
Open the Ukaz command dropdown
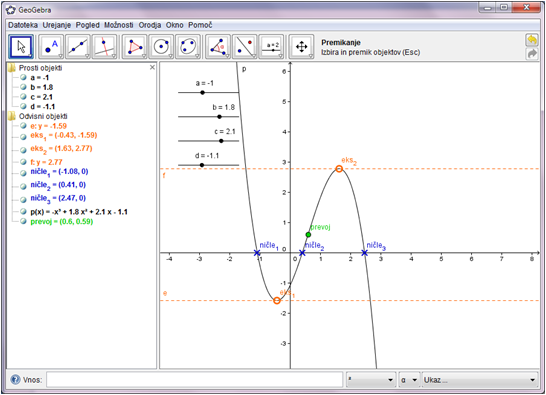479,380
